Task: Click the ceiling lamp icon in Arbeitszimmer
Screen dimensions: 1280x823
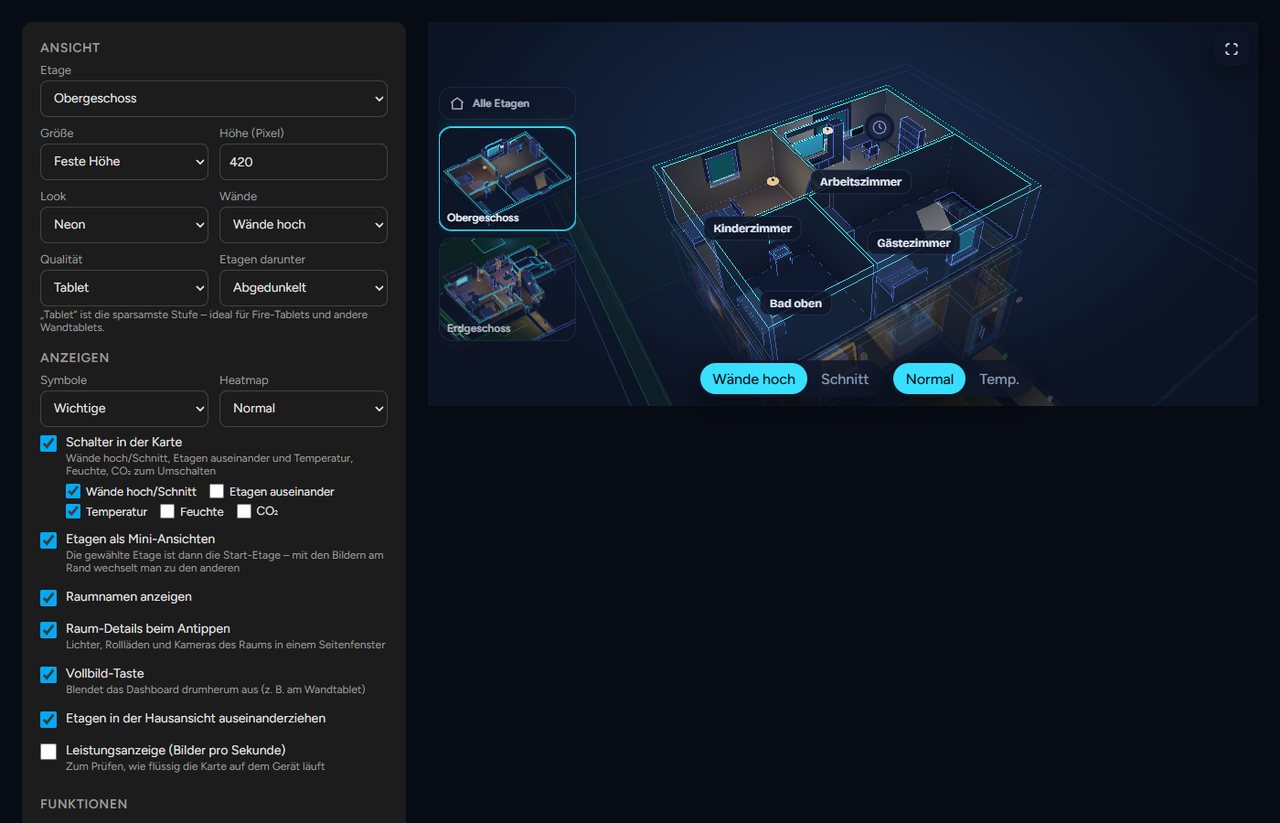Action: pyautogui.click(x=828, y=130)
